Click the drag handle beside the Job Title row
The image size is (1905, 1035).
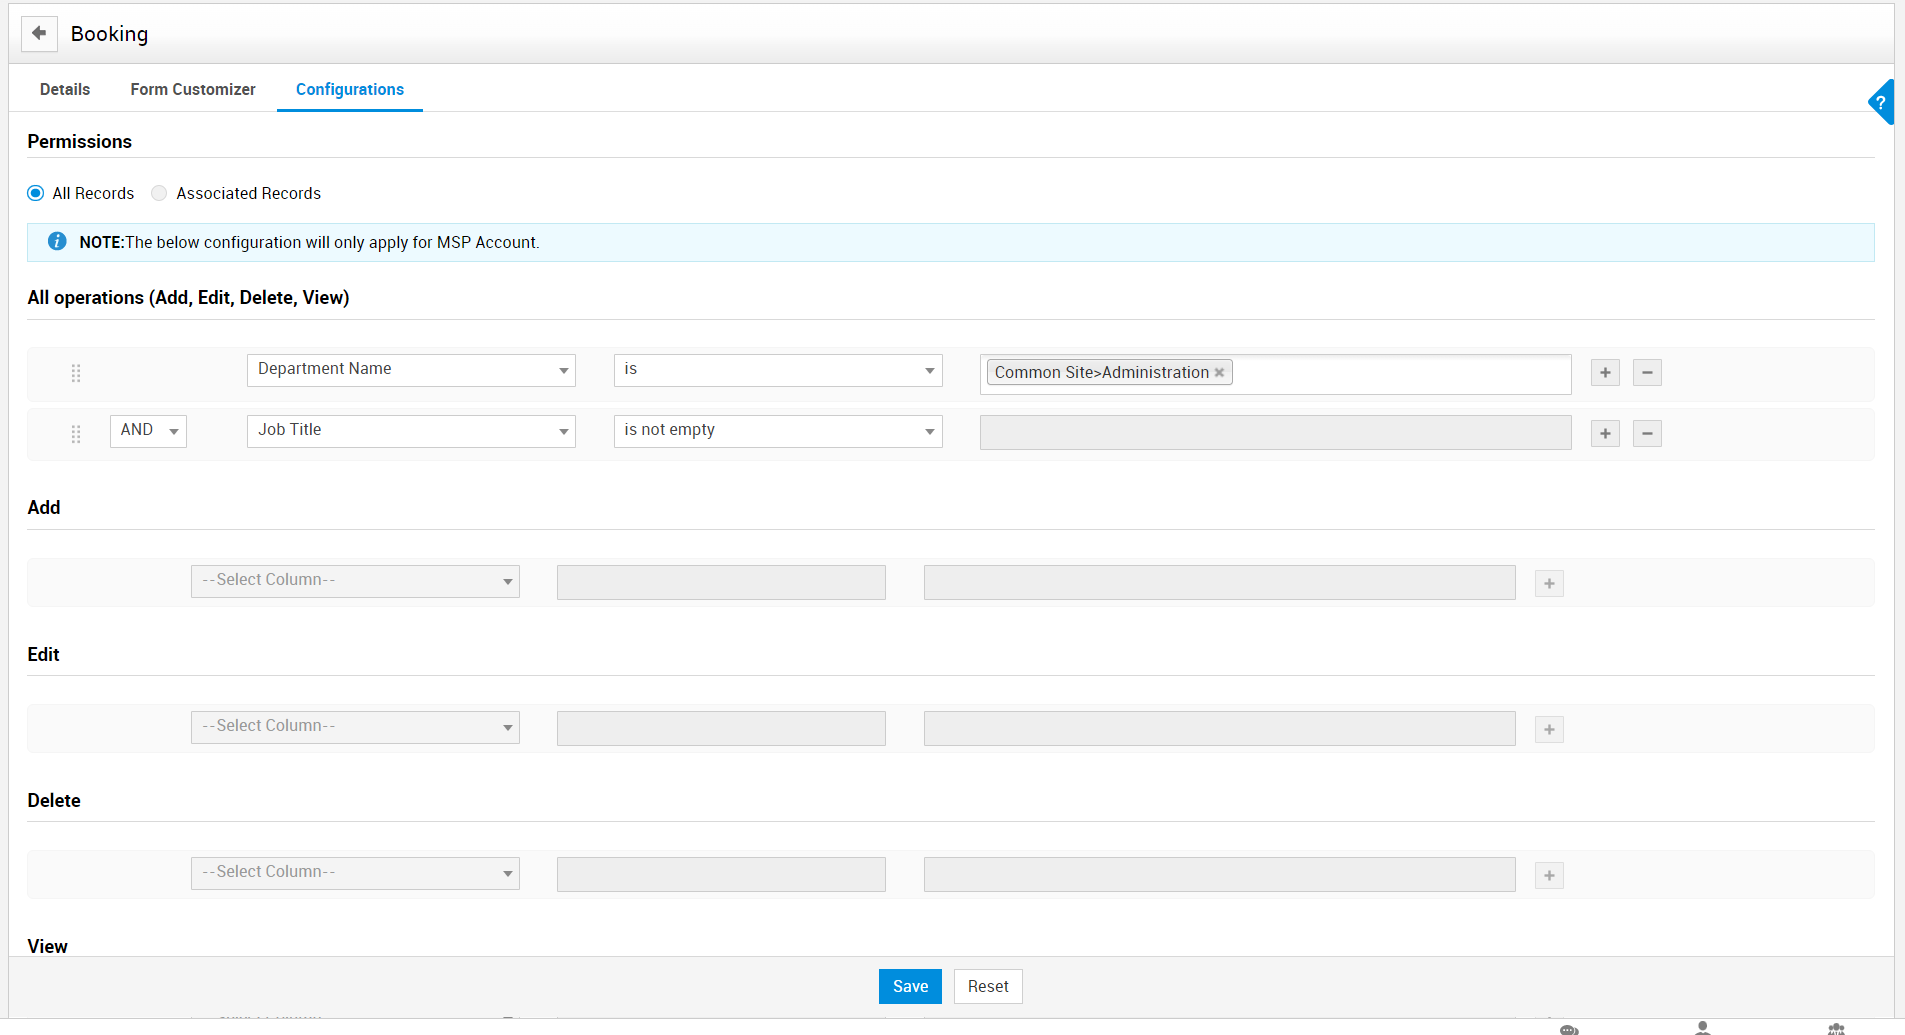coord(76,434)
